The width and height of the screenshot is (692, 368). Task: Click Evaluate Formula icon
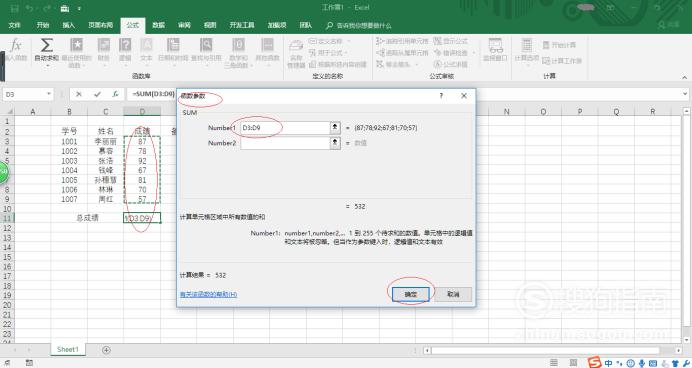(438, 64)
